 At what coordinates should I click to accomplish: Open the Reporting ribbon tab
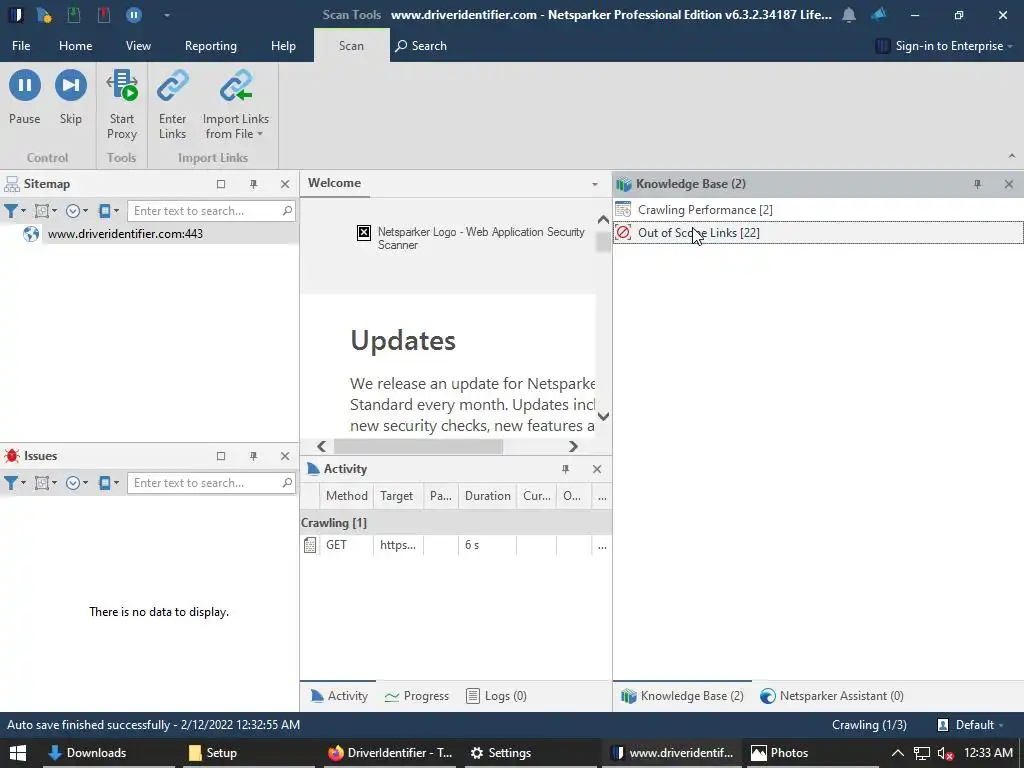210,46
